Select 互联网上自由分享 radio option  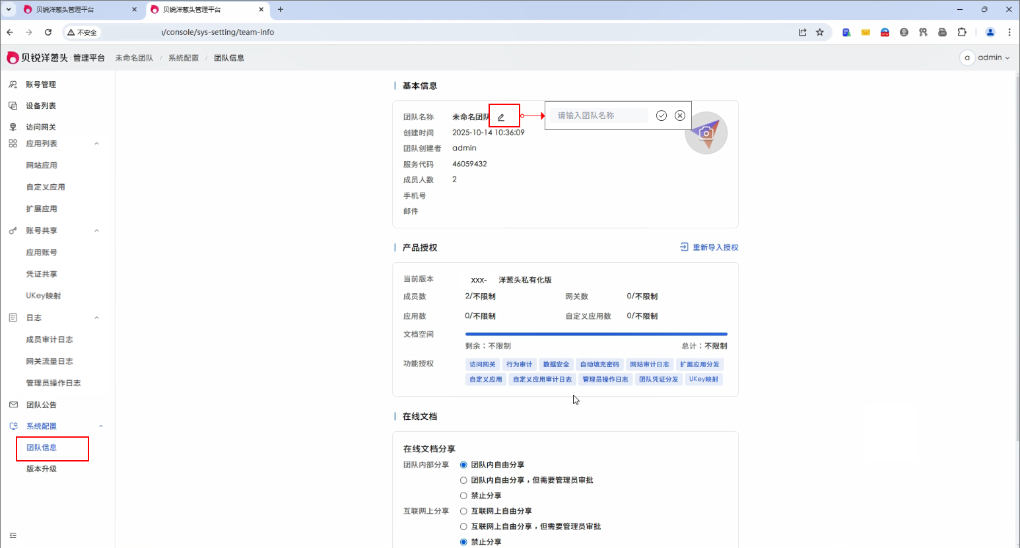click(463, 510)
